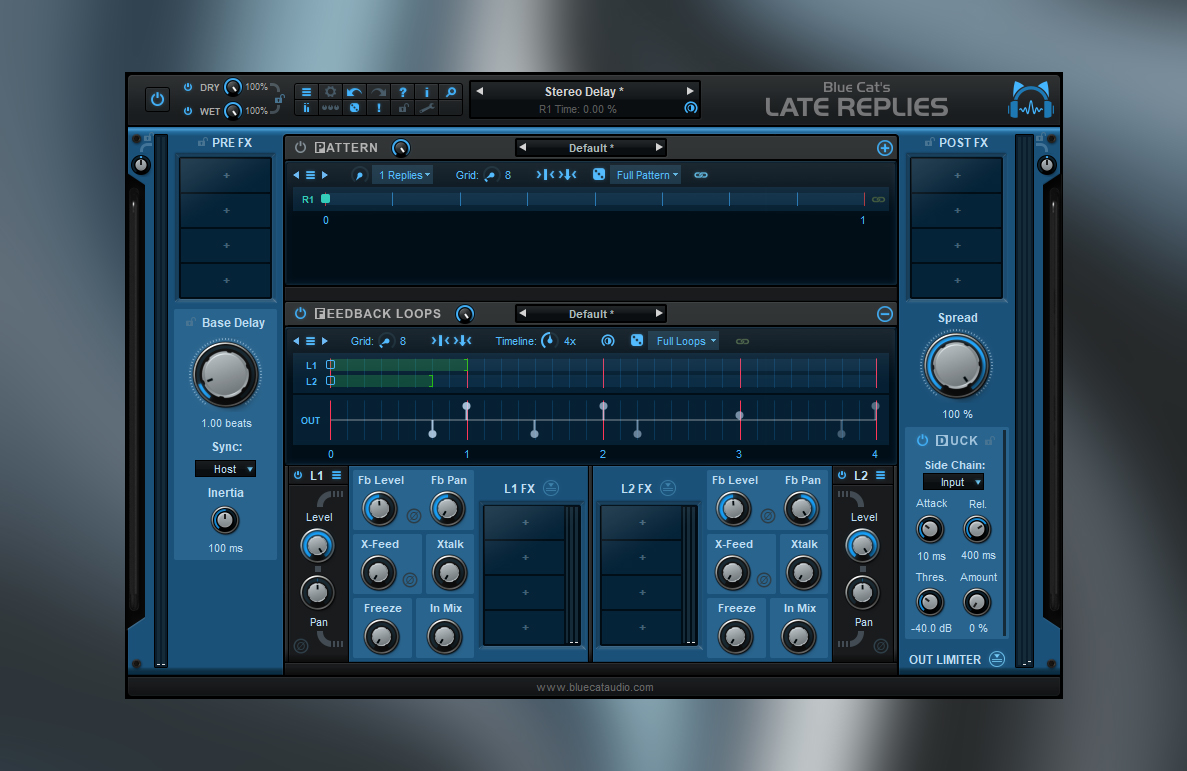The height and width of the screenshot is (771, 1187).
Task: Click the Feedback Loops previous preset arrow
Action: tap(522, 314)
